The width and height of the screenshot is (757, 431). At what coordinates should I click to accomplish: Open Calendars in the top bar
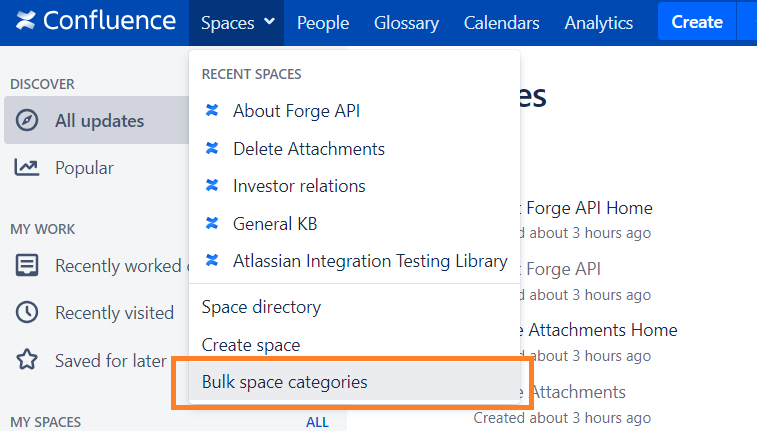pyautogui.click(x=501, y=22)
